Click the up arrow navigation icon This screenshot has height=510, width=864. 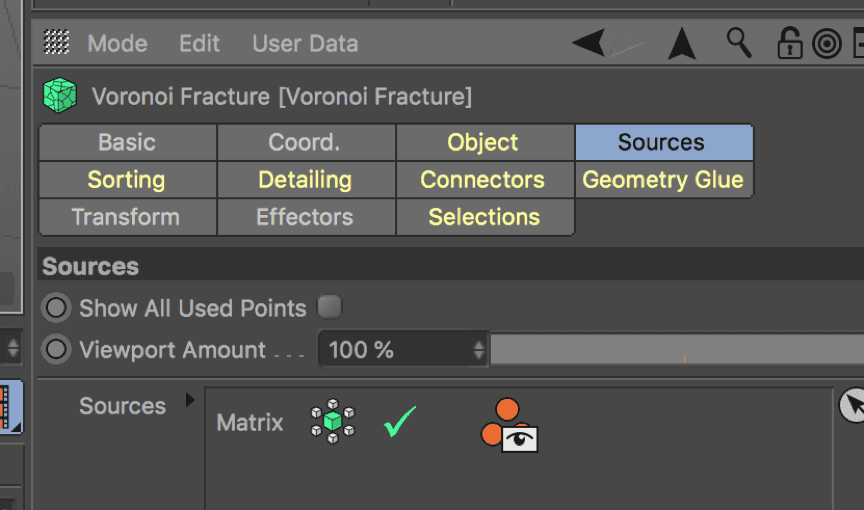[x=682, y=43]
